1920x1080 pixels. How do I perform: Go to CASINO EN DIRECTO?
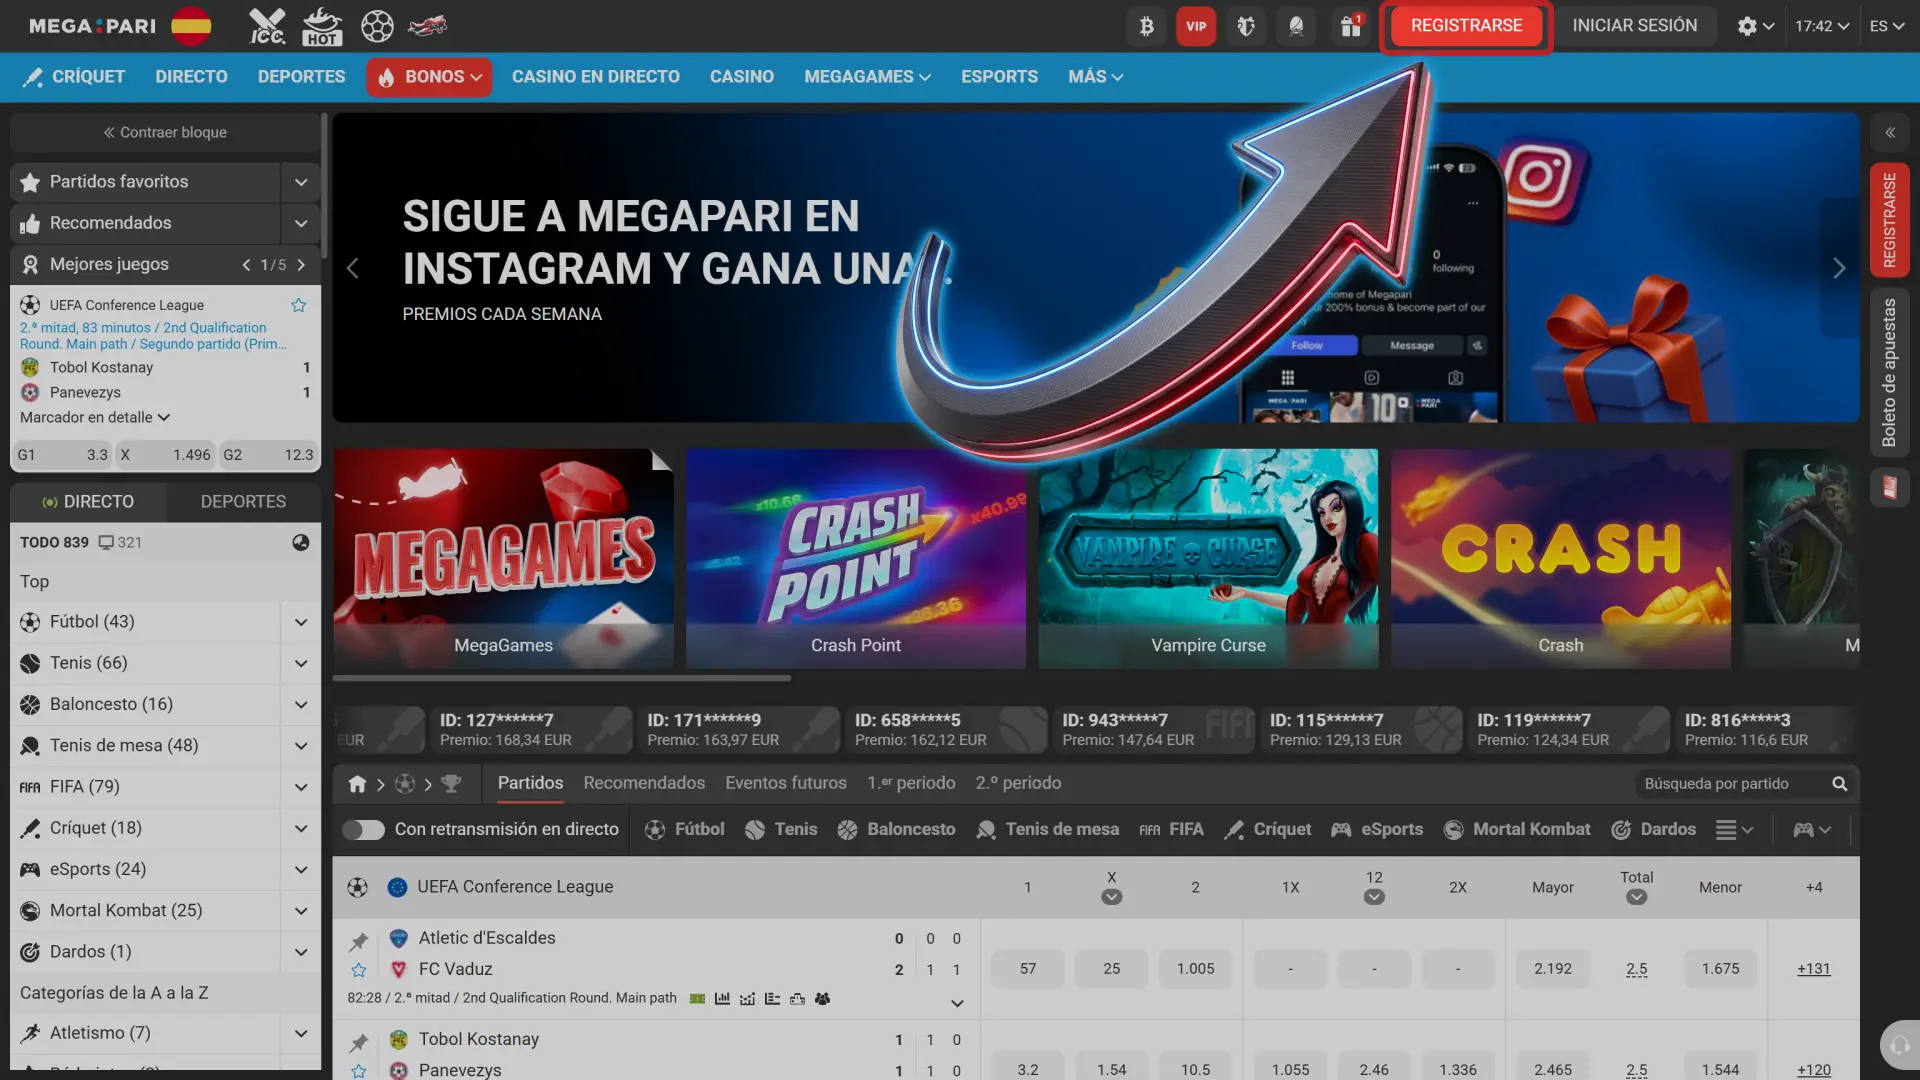pos(595,77)
